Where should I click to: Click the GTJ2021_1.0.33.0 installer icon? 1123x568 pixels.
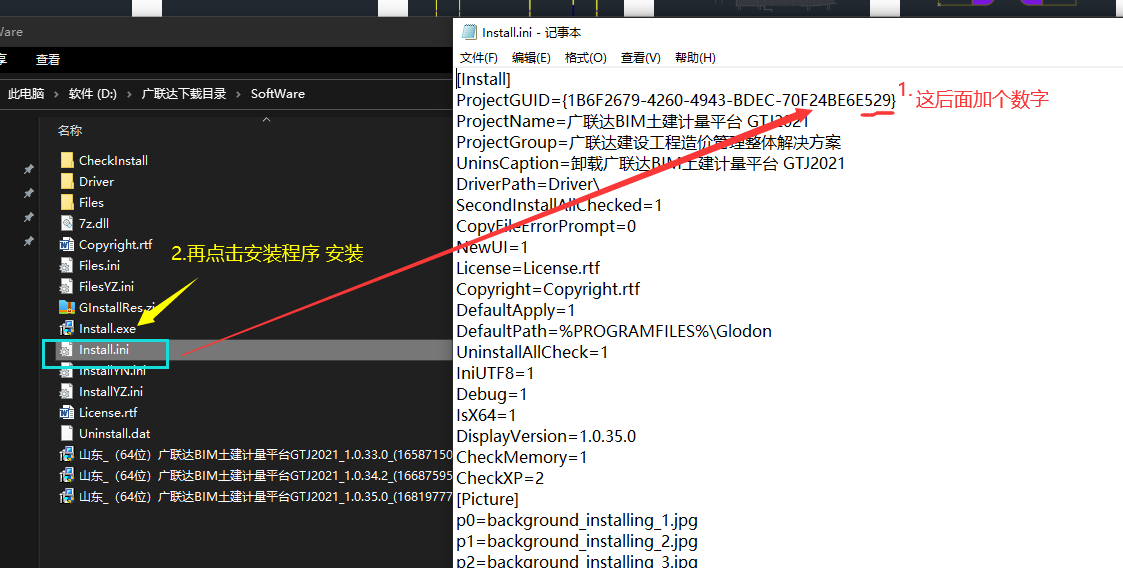(67, 454)
